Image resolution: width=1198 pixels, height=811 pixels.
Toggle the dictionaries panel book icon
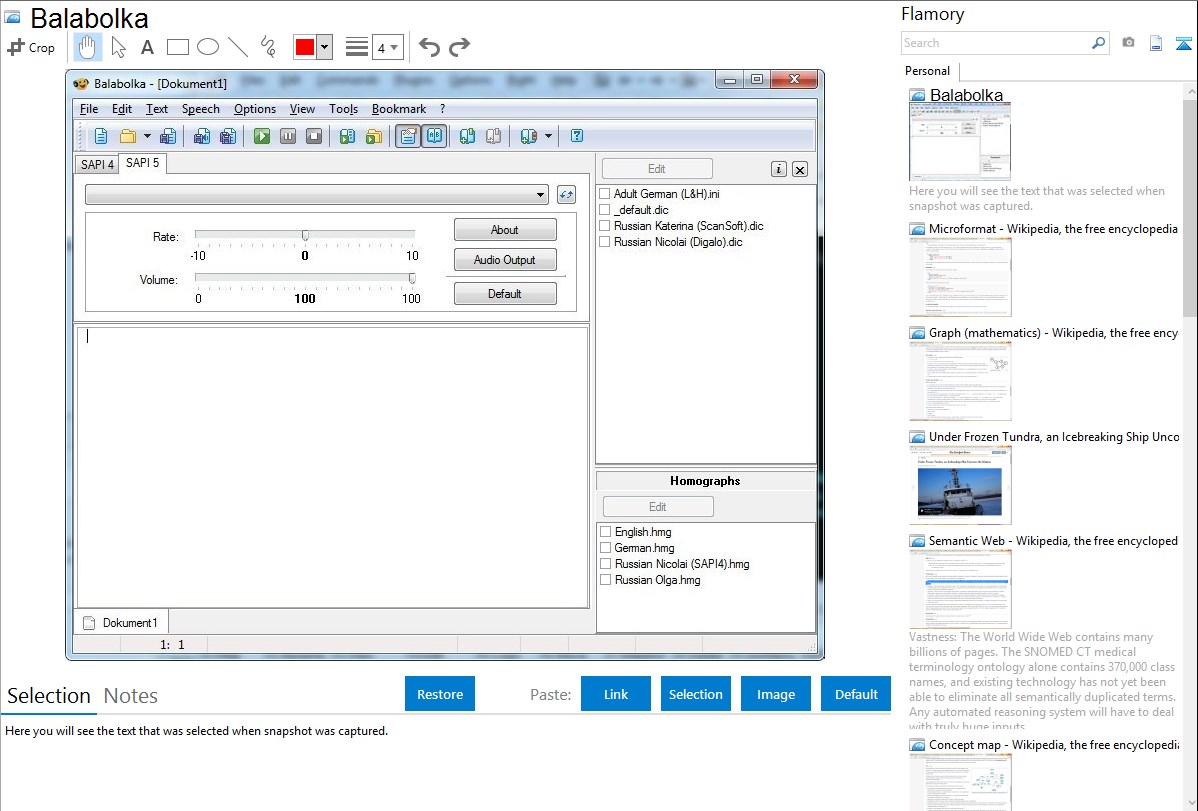point(434,136)
